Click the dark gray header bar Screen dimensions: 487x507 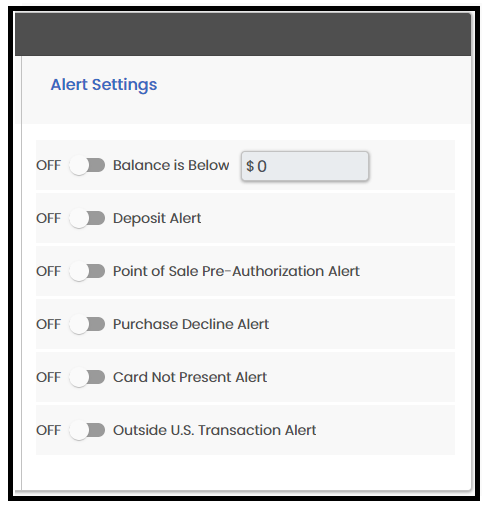coord(243,34)
